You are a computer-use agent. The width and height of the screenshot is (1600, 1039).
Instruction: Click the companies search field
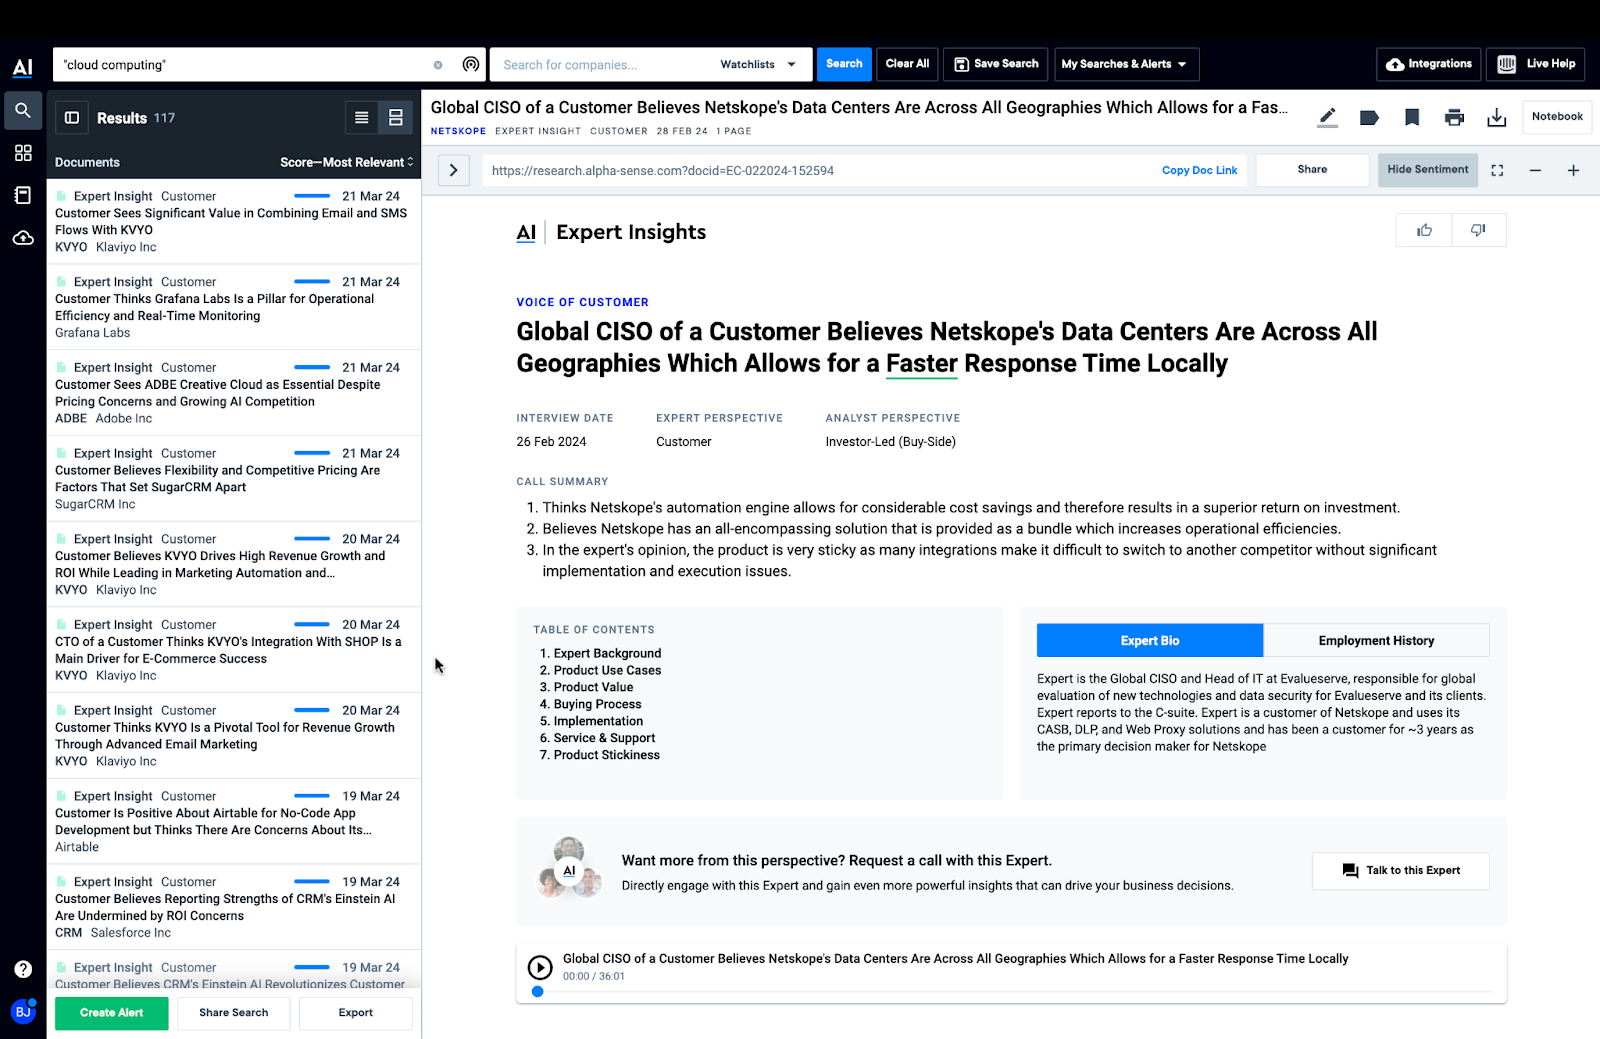tap(600, 65)
